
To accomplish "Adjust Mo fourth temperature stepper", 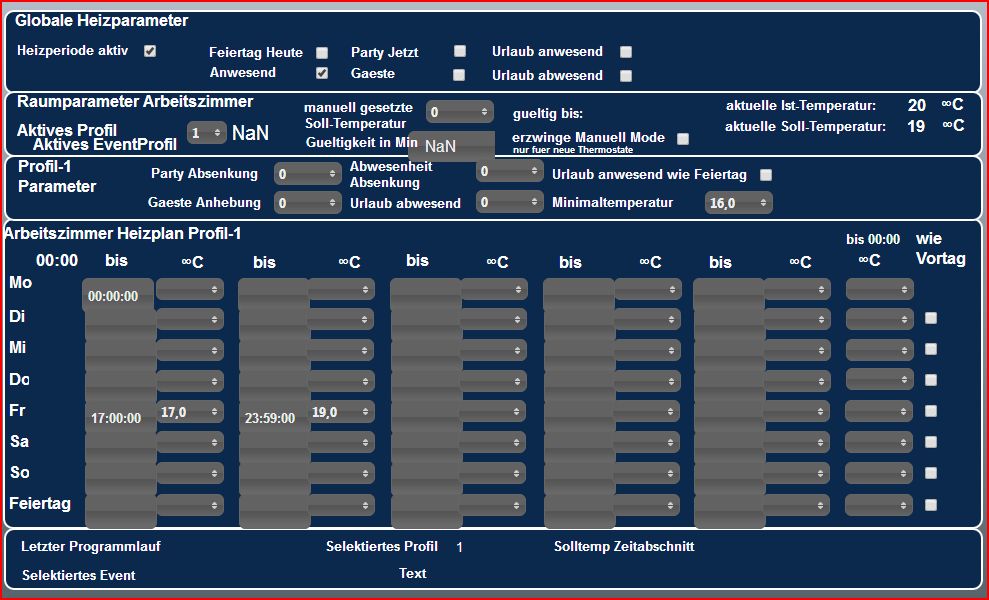I will 648,289.
